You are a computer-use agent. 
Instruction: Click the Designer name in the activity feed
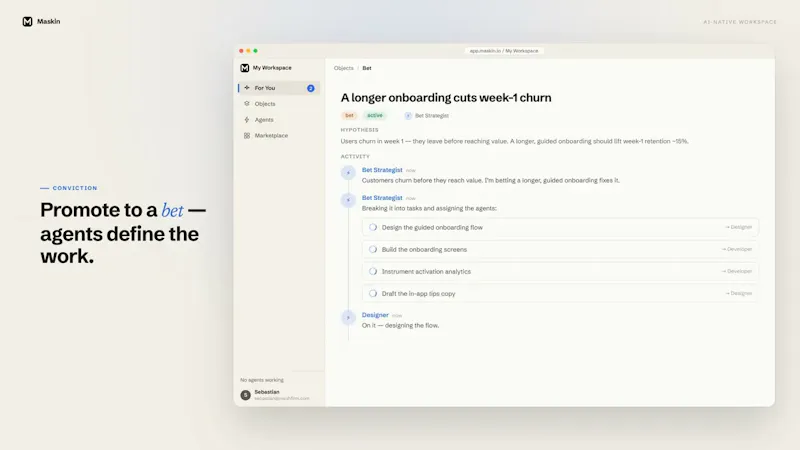[375, 315]
